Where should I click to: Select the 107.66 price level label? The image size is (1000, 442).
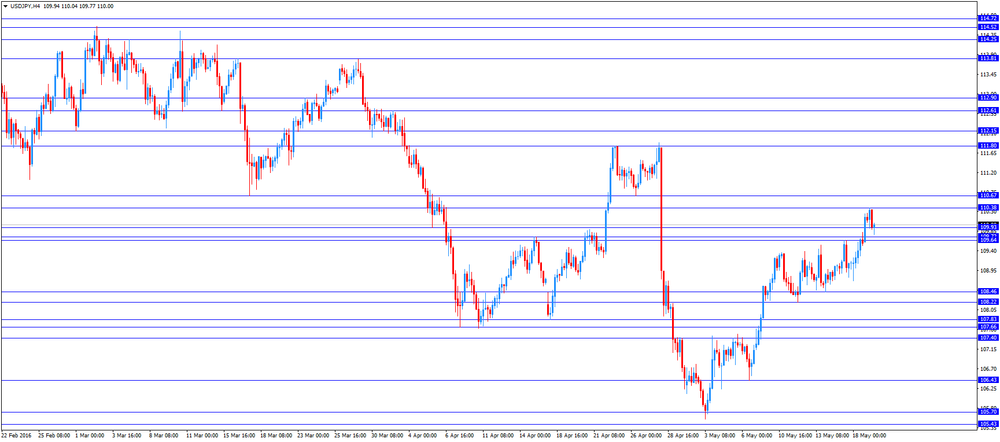pyautogui.click(x=988, y=327)
